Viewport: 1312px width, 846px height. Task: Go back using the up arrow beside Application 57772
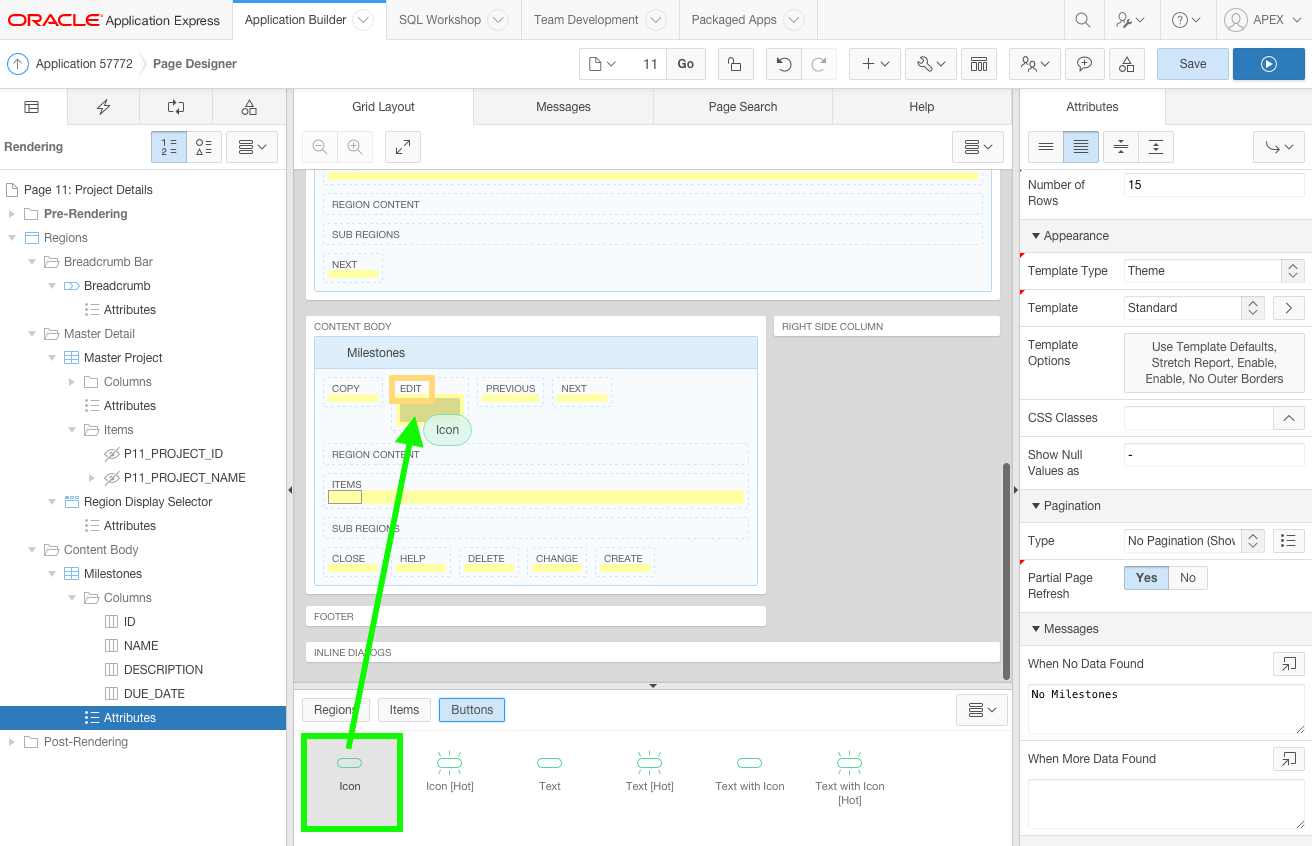pos(18,64)
